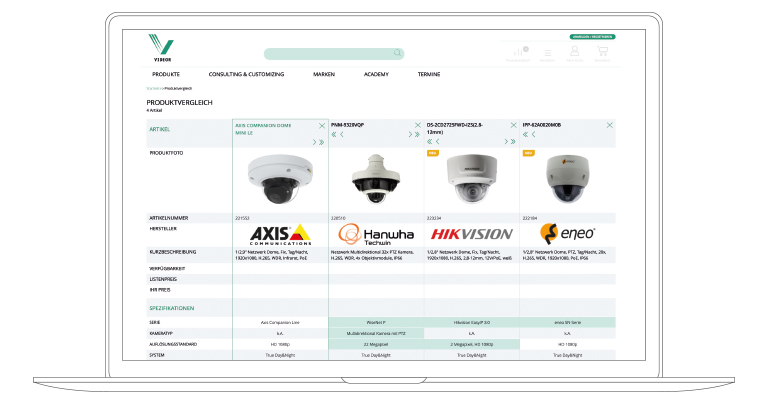The image size is (770, 403).
Task: Open the shopping cart icon
Action: (x=602, y=53)
